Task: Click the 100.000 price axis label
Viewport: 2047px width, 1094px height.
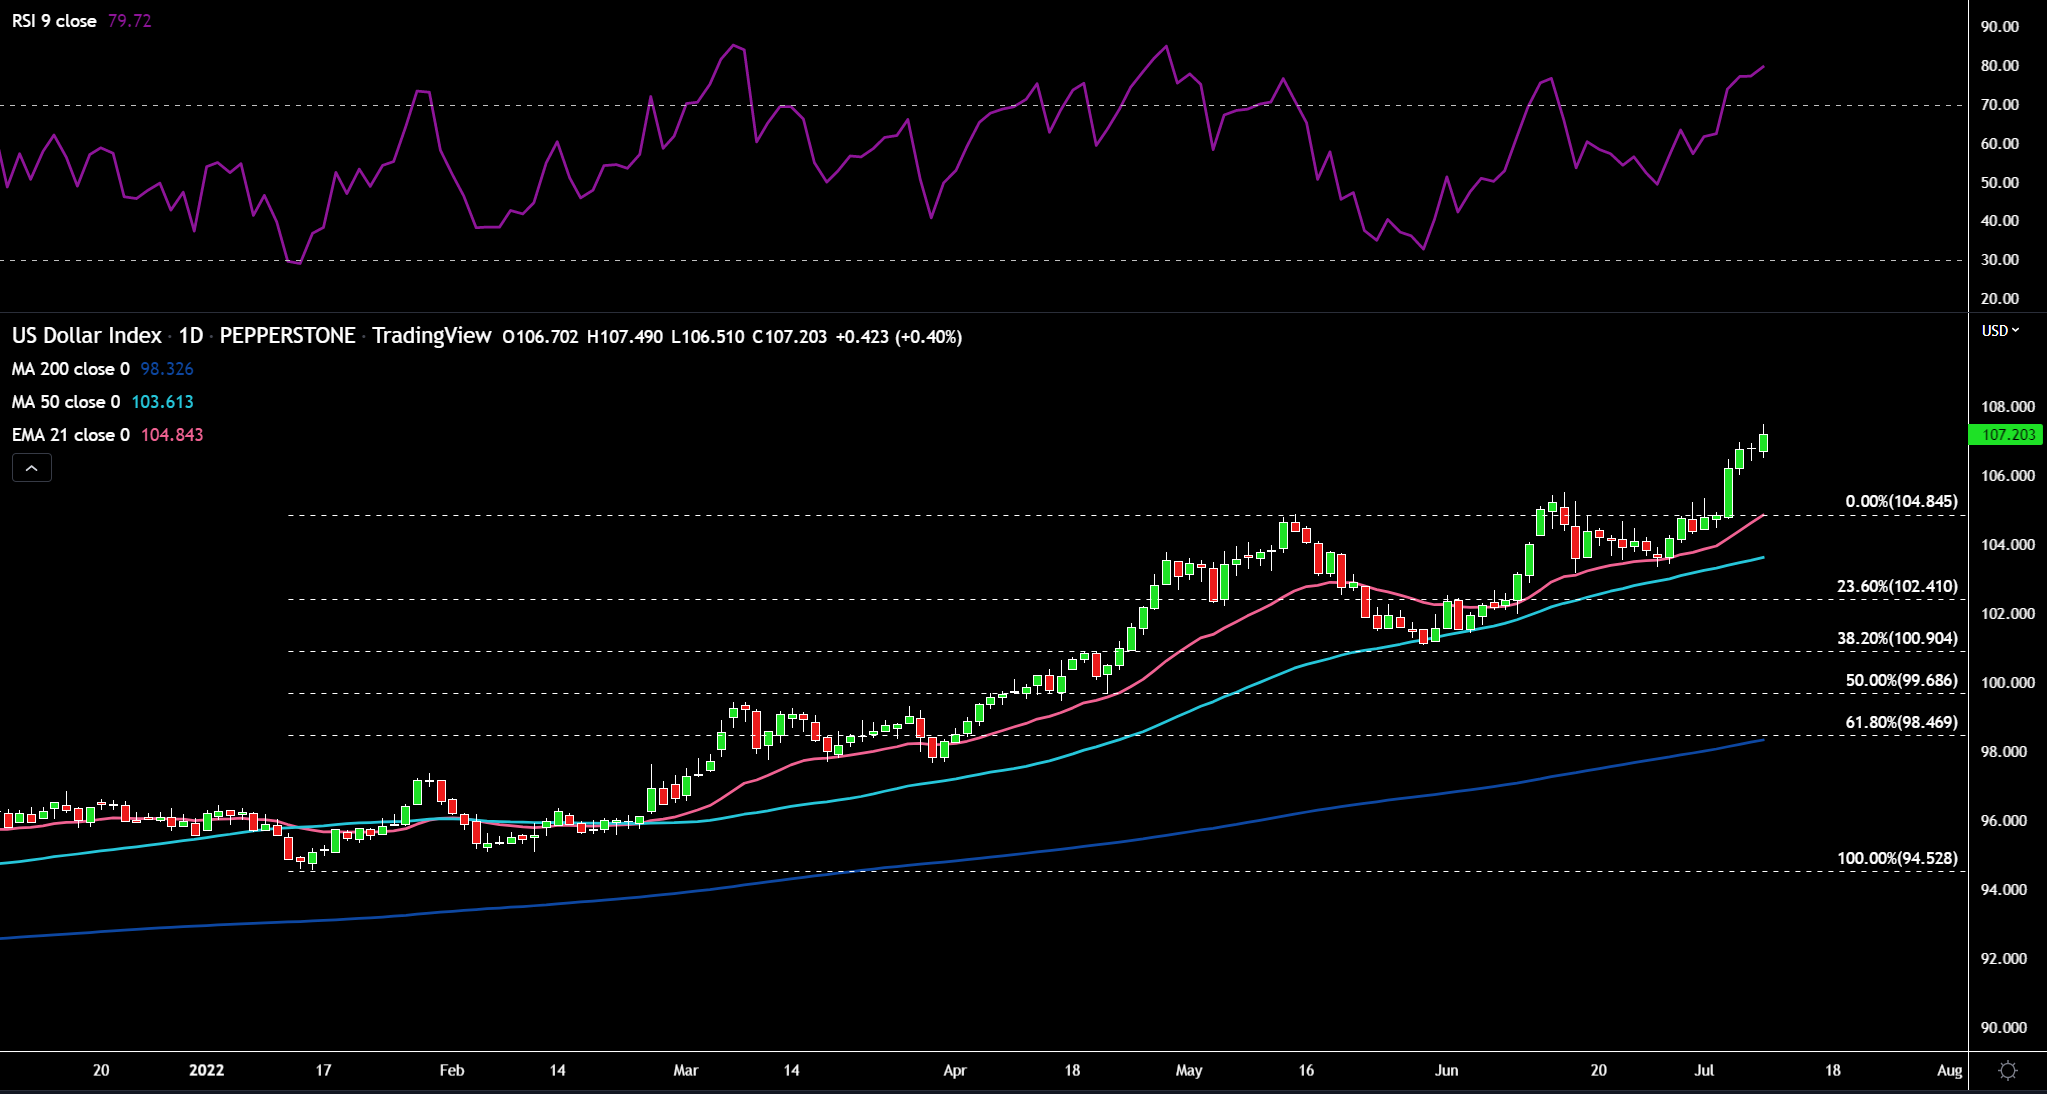Action: tap(2007, 683)
